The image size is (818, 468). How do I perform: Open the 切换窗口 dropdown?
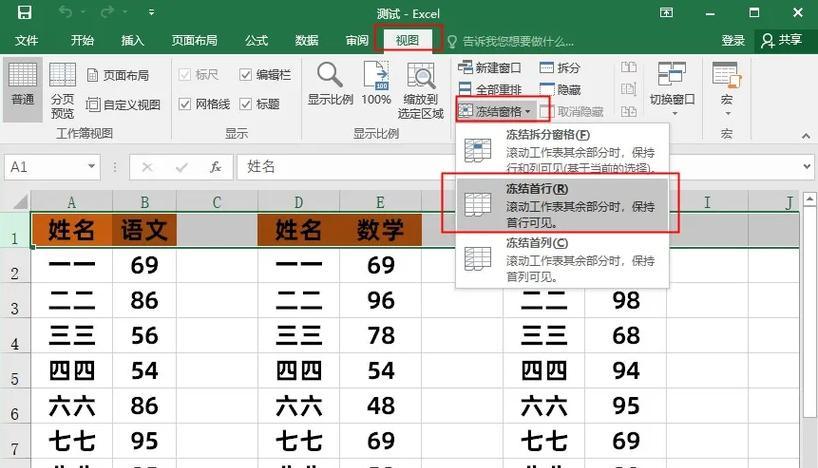point(672,89)
